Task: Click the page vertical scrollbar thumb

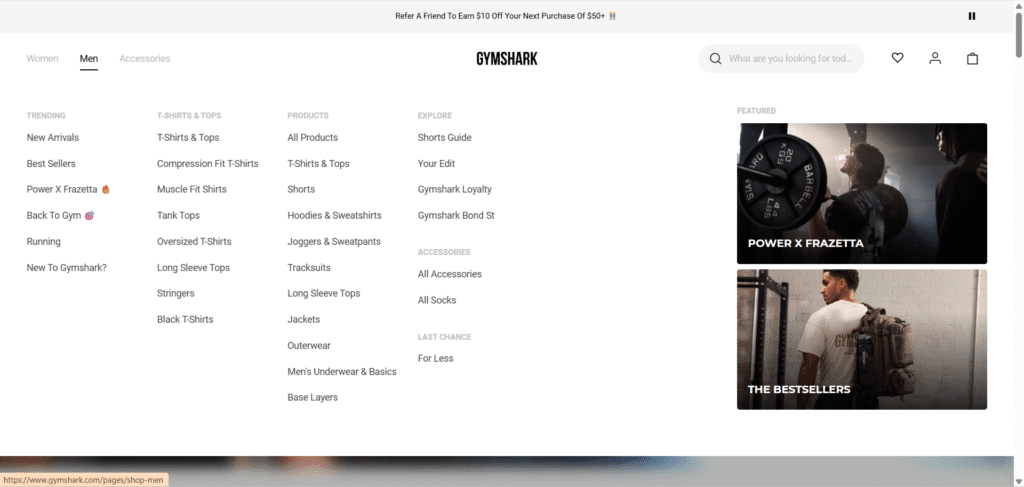Action: 1019,34
